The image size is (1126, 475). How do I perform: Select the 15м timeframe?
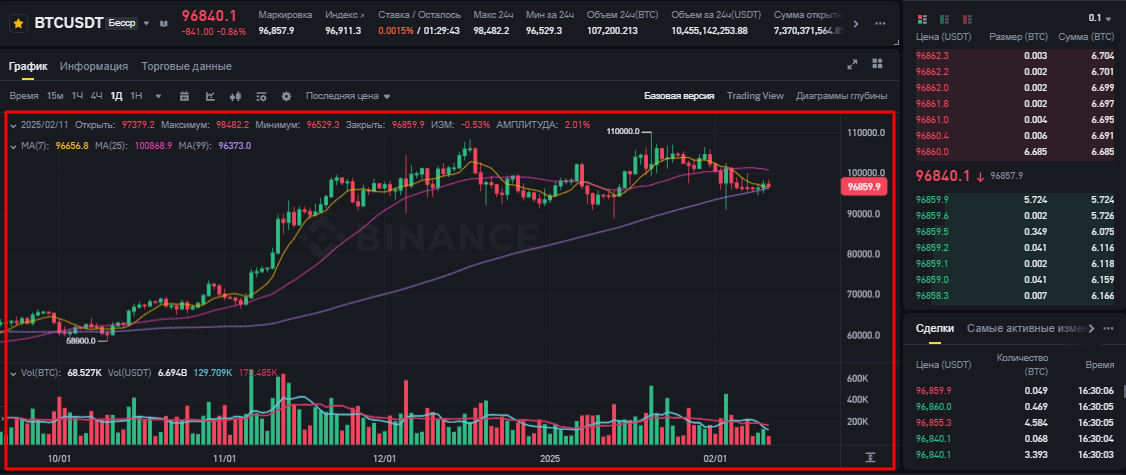pyautogui.click(x=55, y=96)
